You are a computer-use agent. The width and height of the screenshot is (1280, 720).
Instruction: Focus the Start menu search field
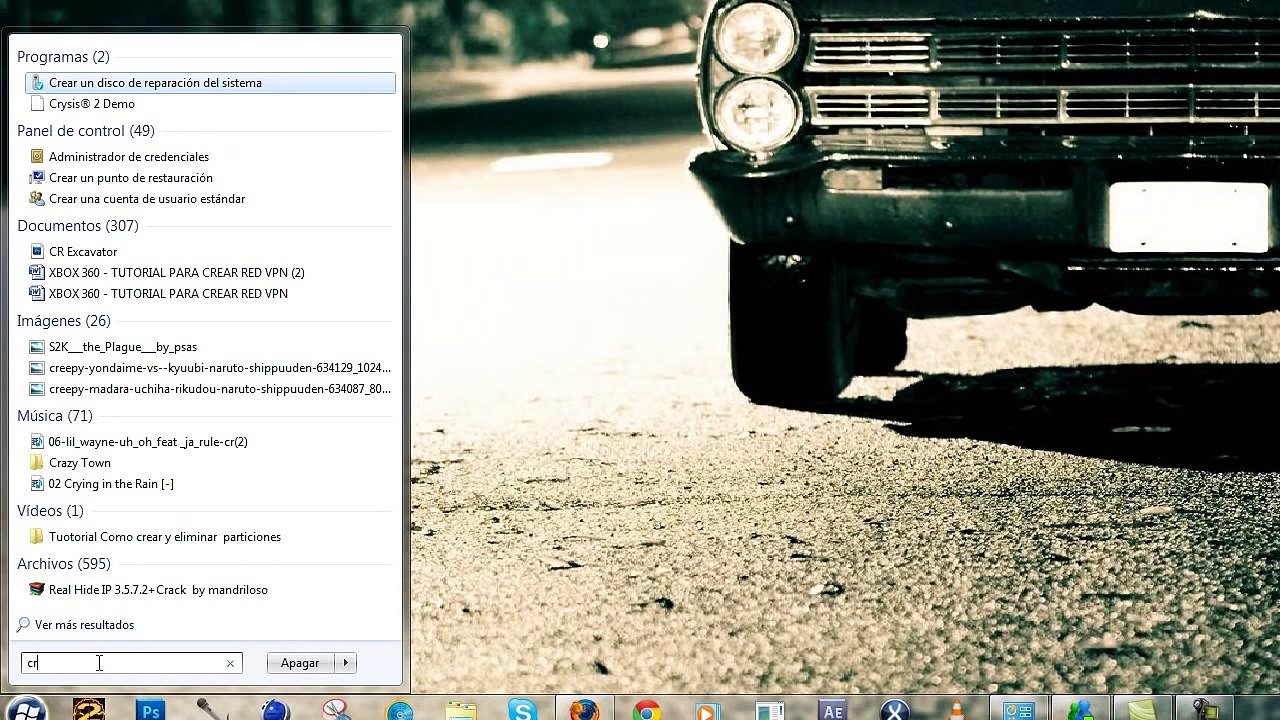point(131,663)
